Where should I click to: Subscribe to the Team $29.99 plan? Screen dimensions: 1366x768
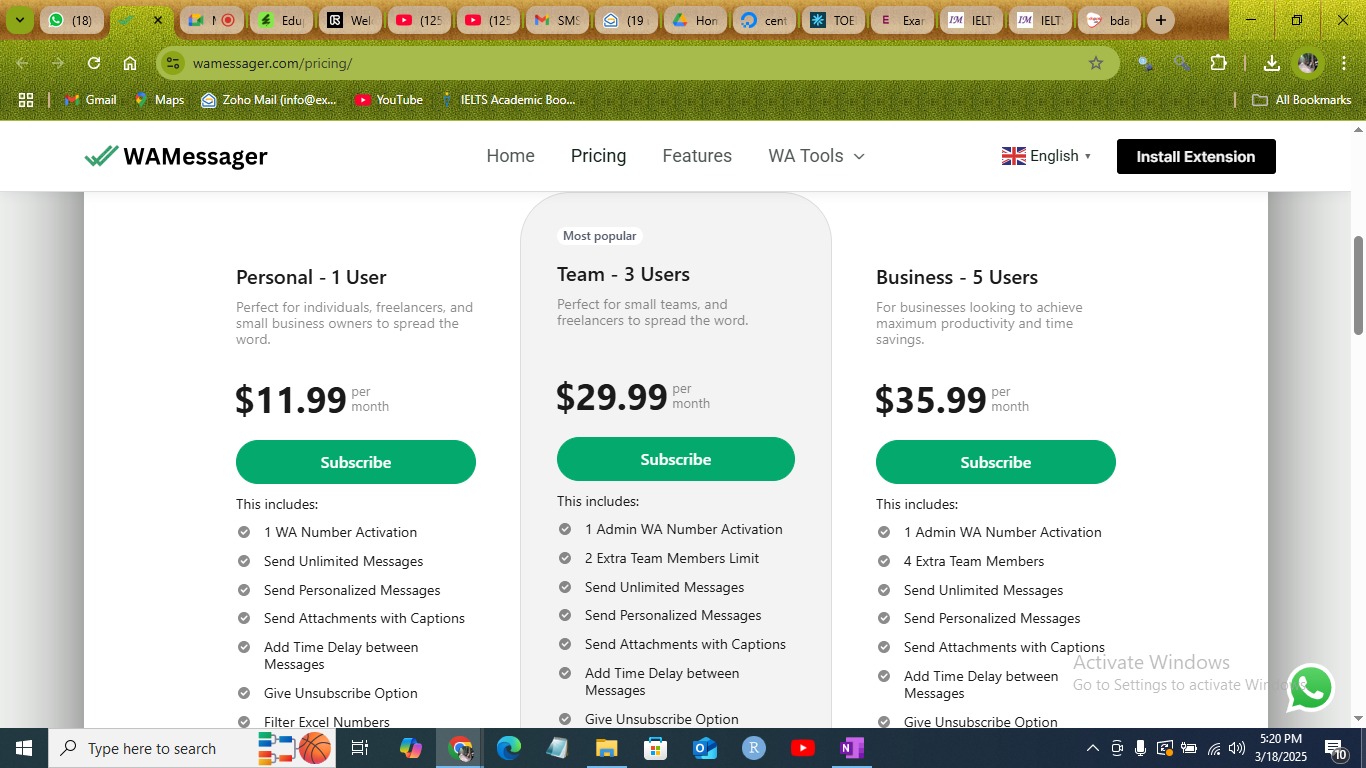click(676, 459)
